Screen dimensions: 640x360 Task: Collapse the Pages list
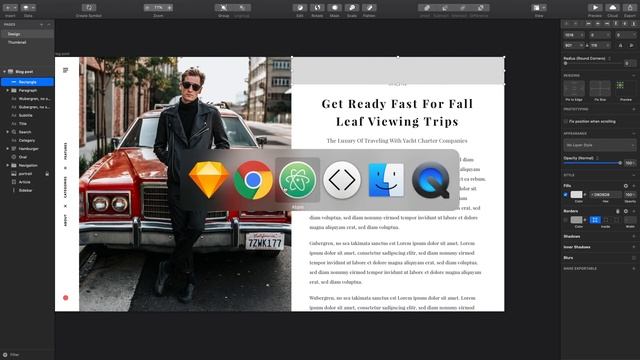(x=49, y=24)
